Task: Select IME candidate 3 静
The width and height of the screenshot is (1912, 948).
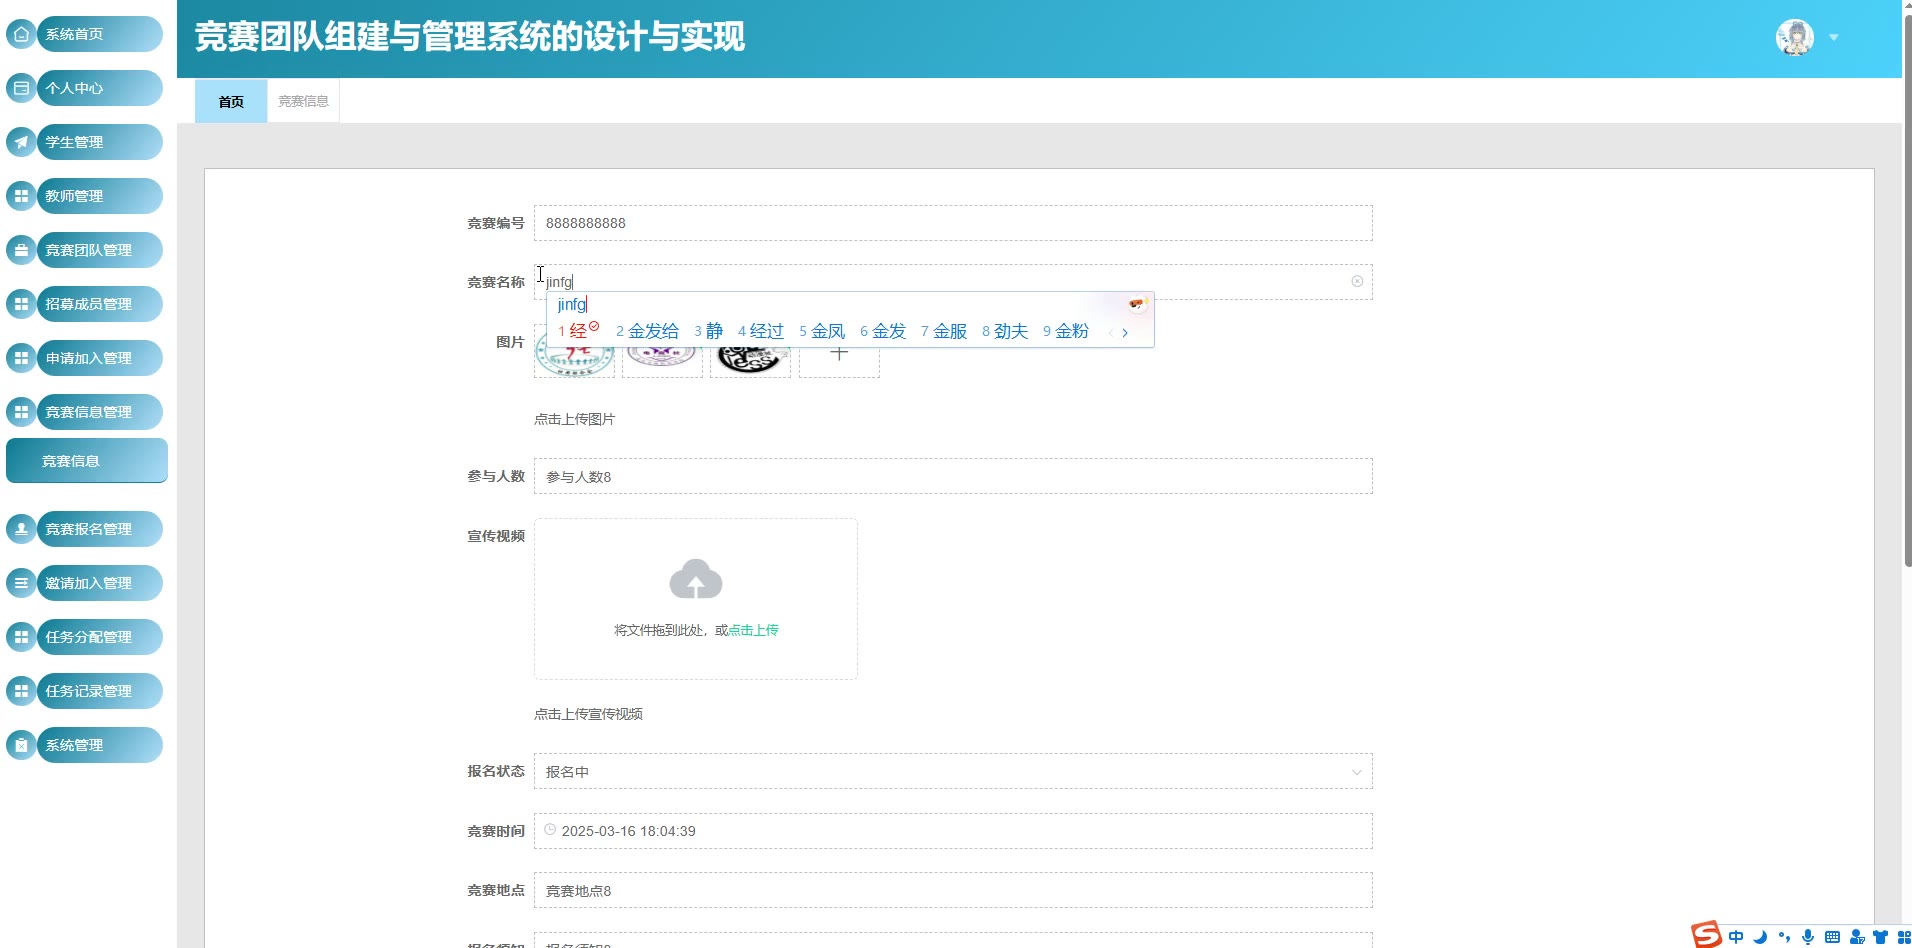Action: [708, 331]
